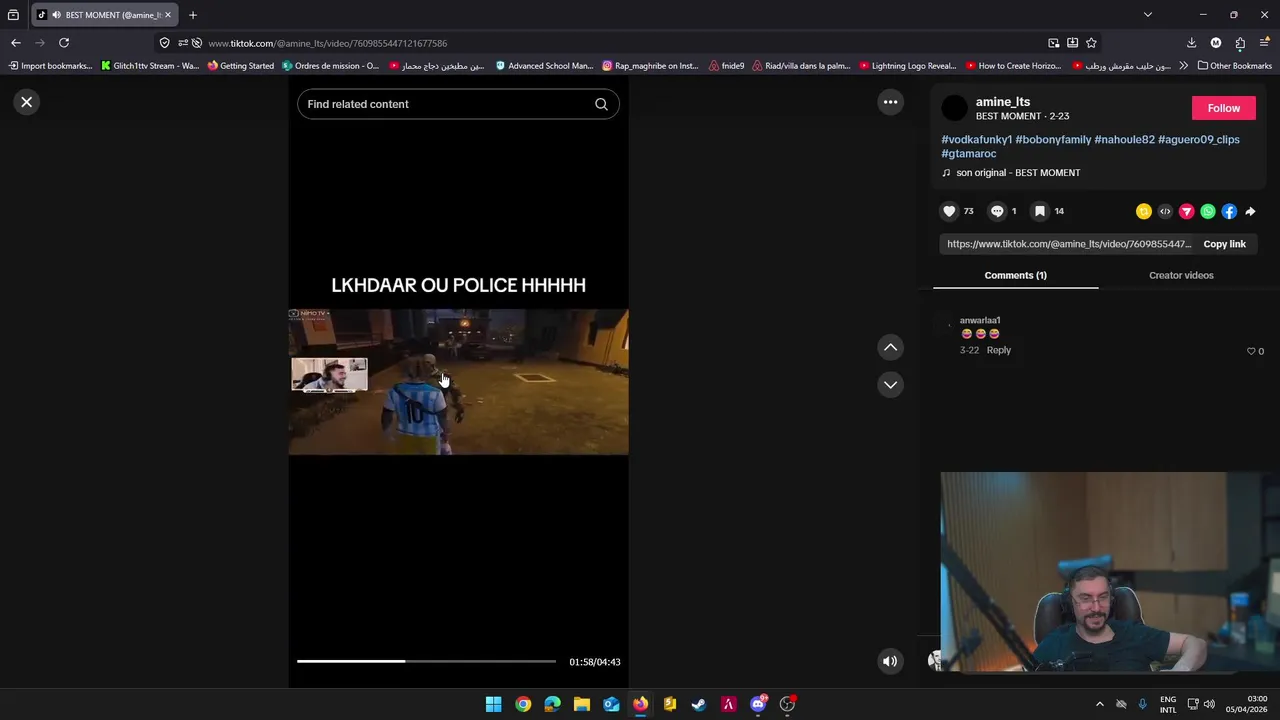The image size is (1280, 720).
Task: Open hashtag #bobonyfamily
Action: [1053, 140]
